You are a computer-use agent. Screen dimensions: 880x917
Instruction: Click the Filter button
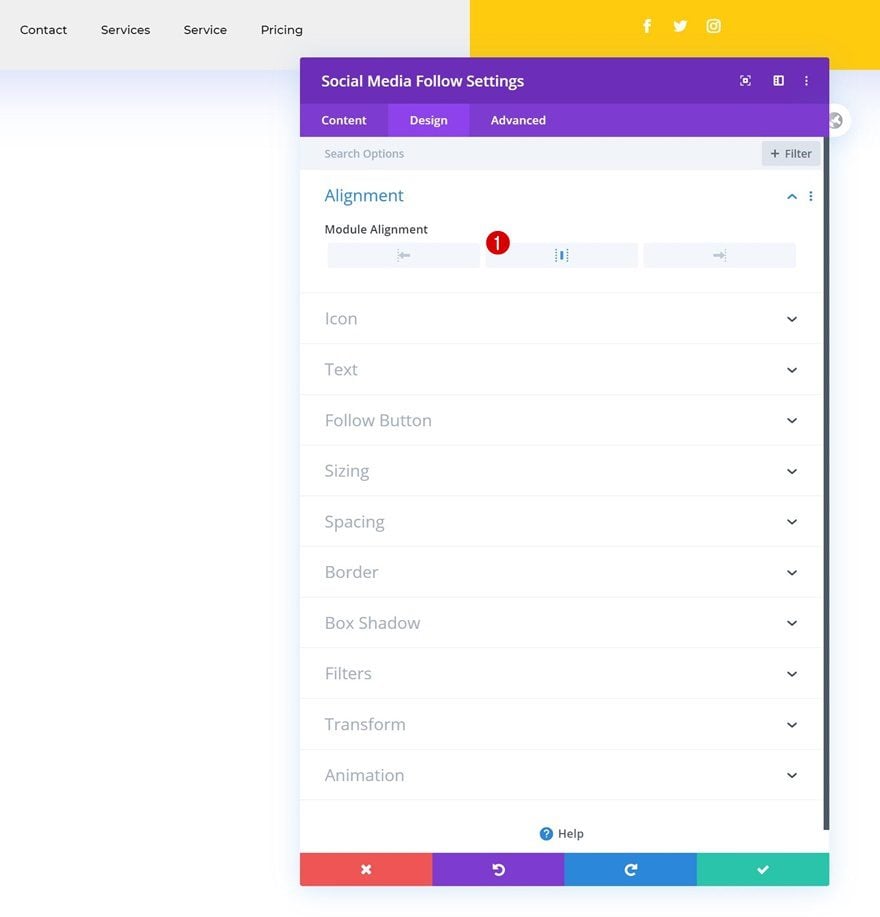[791, 153]
